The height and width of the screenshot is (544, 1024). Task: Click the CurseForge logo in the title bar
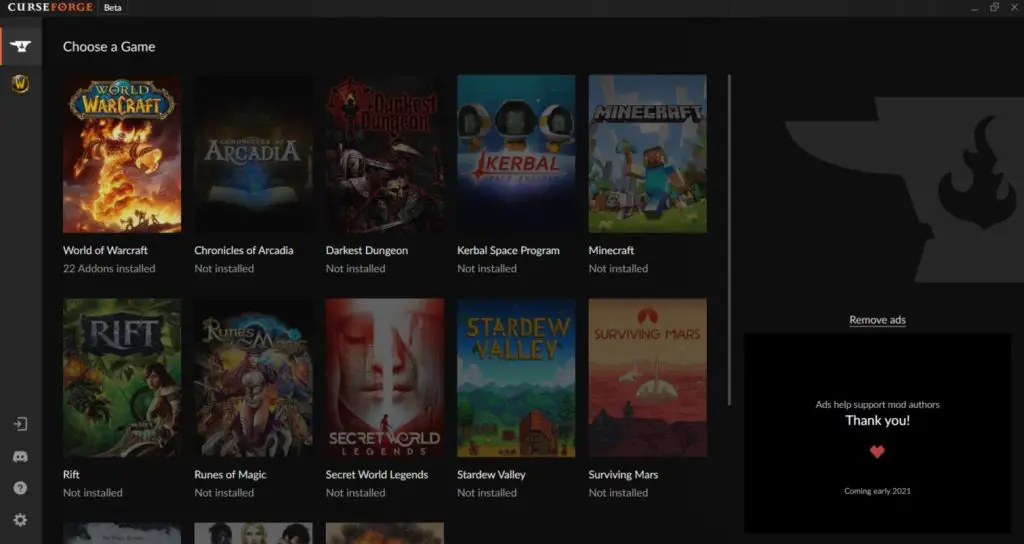(50, 7)
